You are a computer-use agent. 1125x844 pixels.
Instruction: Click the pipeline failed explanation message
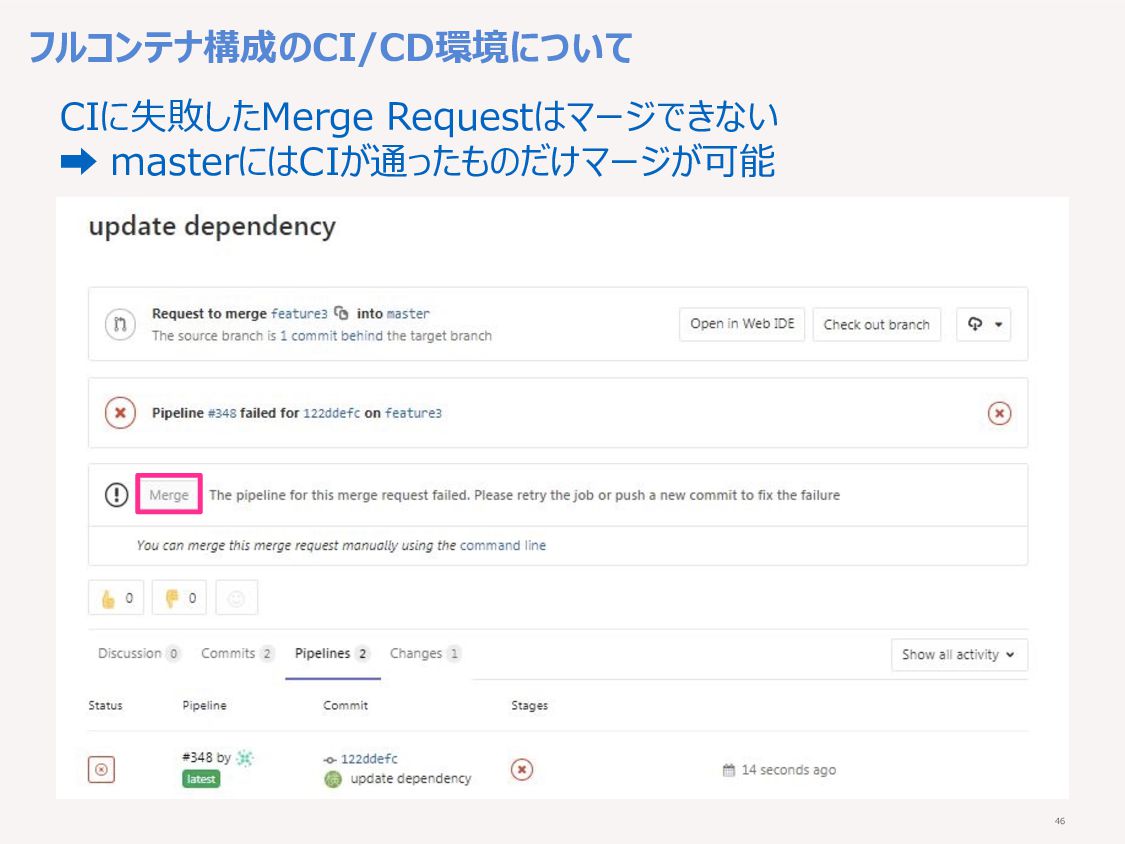click(524, 495)
